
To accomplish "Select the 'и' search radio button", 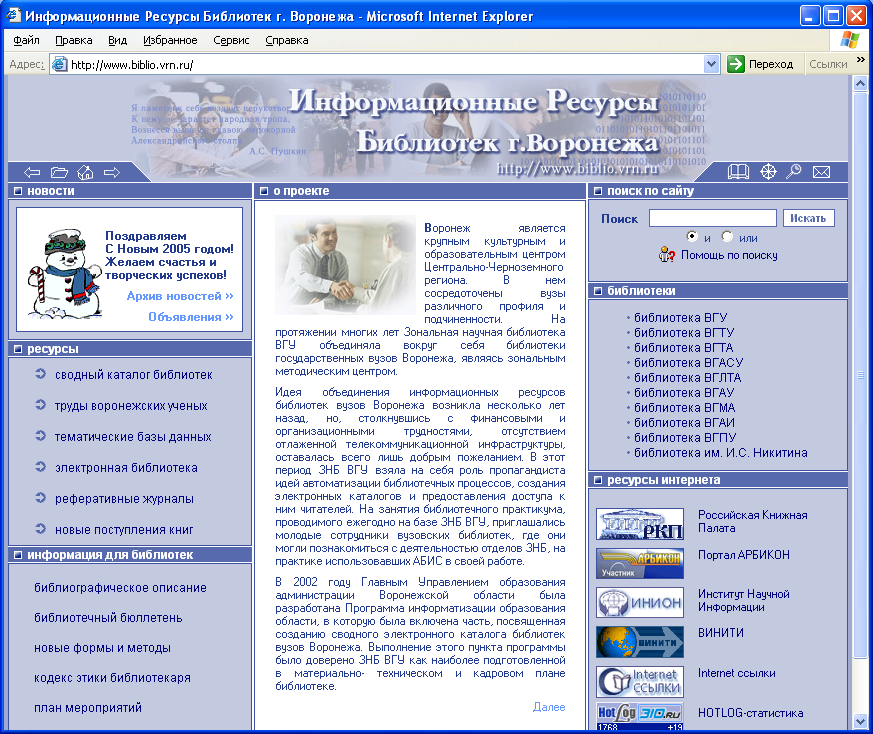I will (692, 237).
